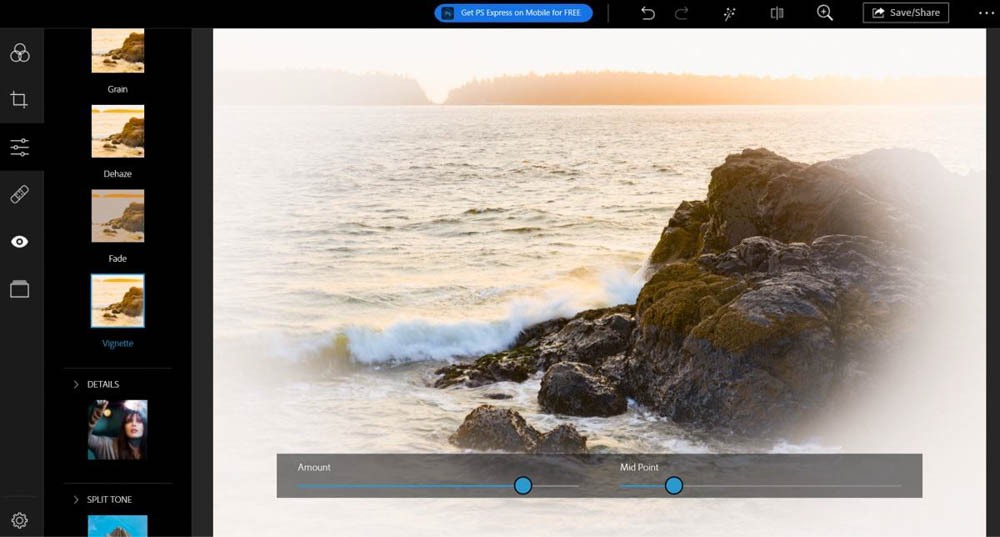Open the Adjustments sliders panel icon
The width and height of the screenshot is (1000, 537).
(20, 147)
